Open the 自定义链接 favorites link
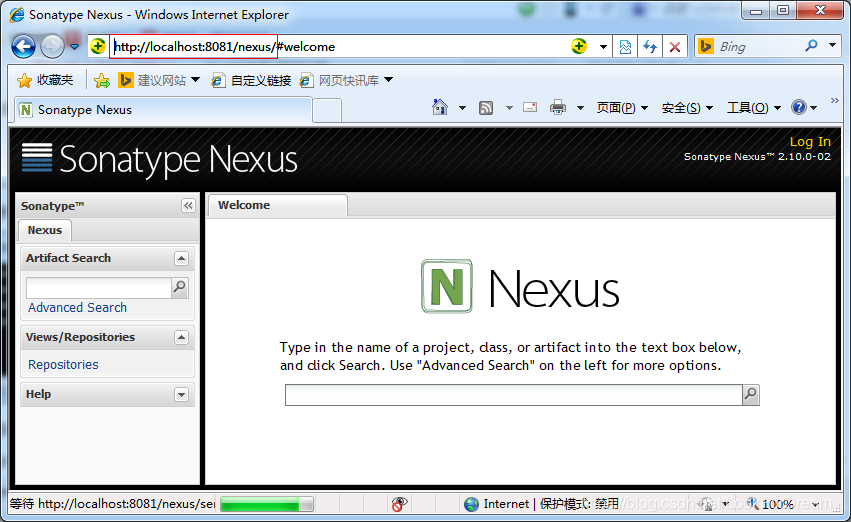Image resolution: width=851 pixels, height=522 pixels. 251,80
